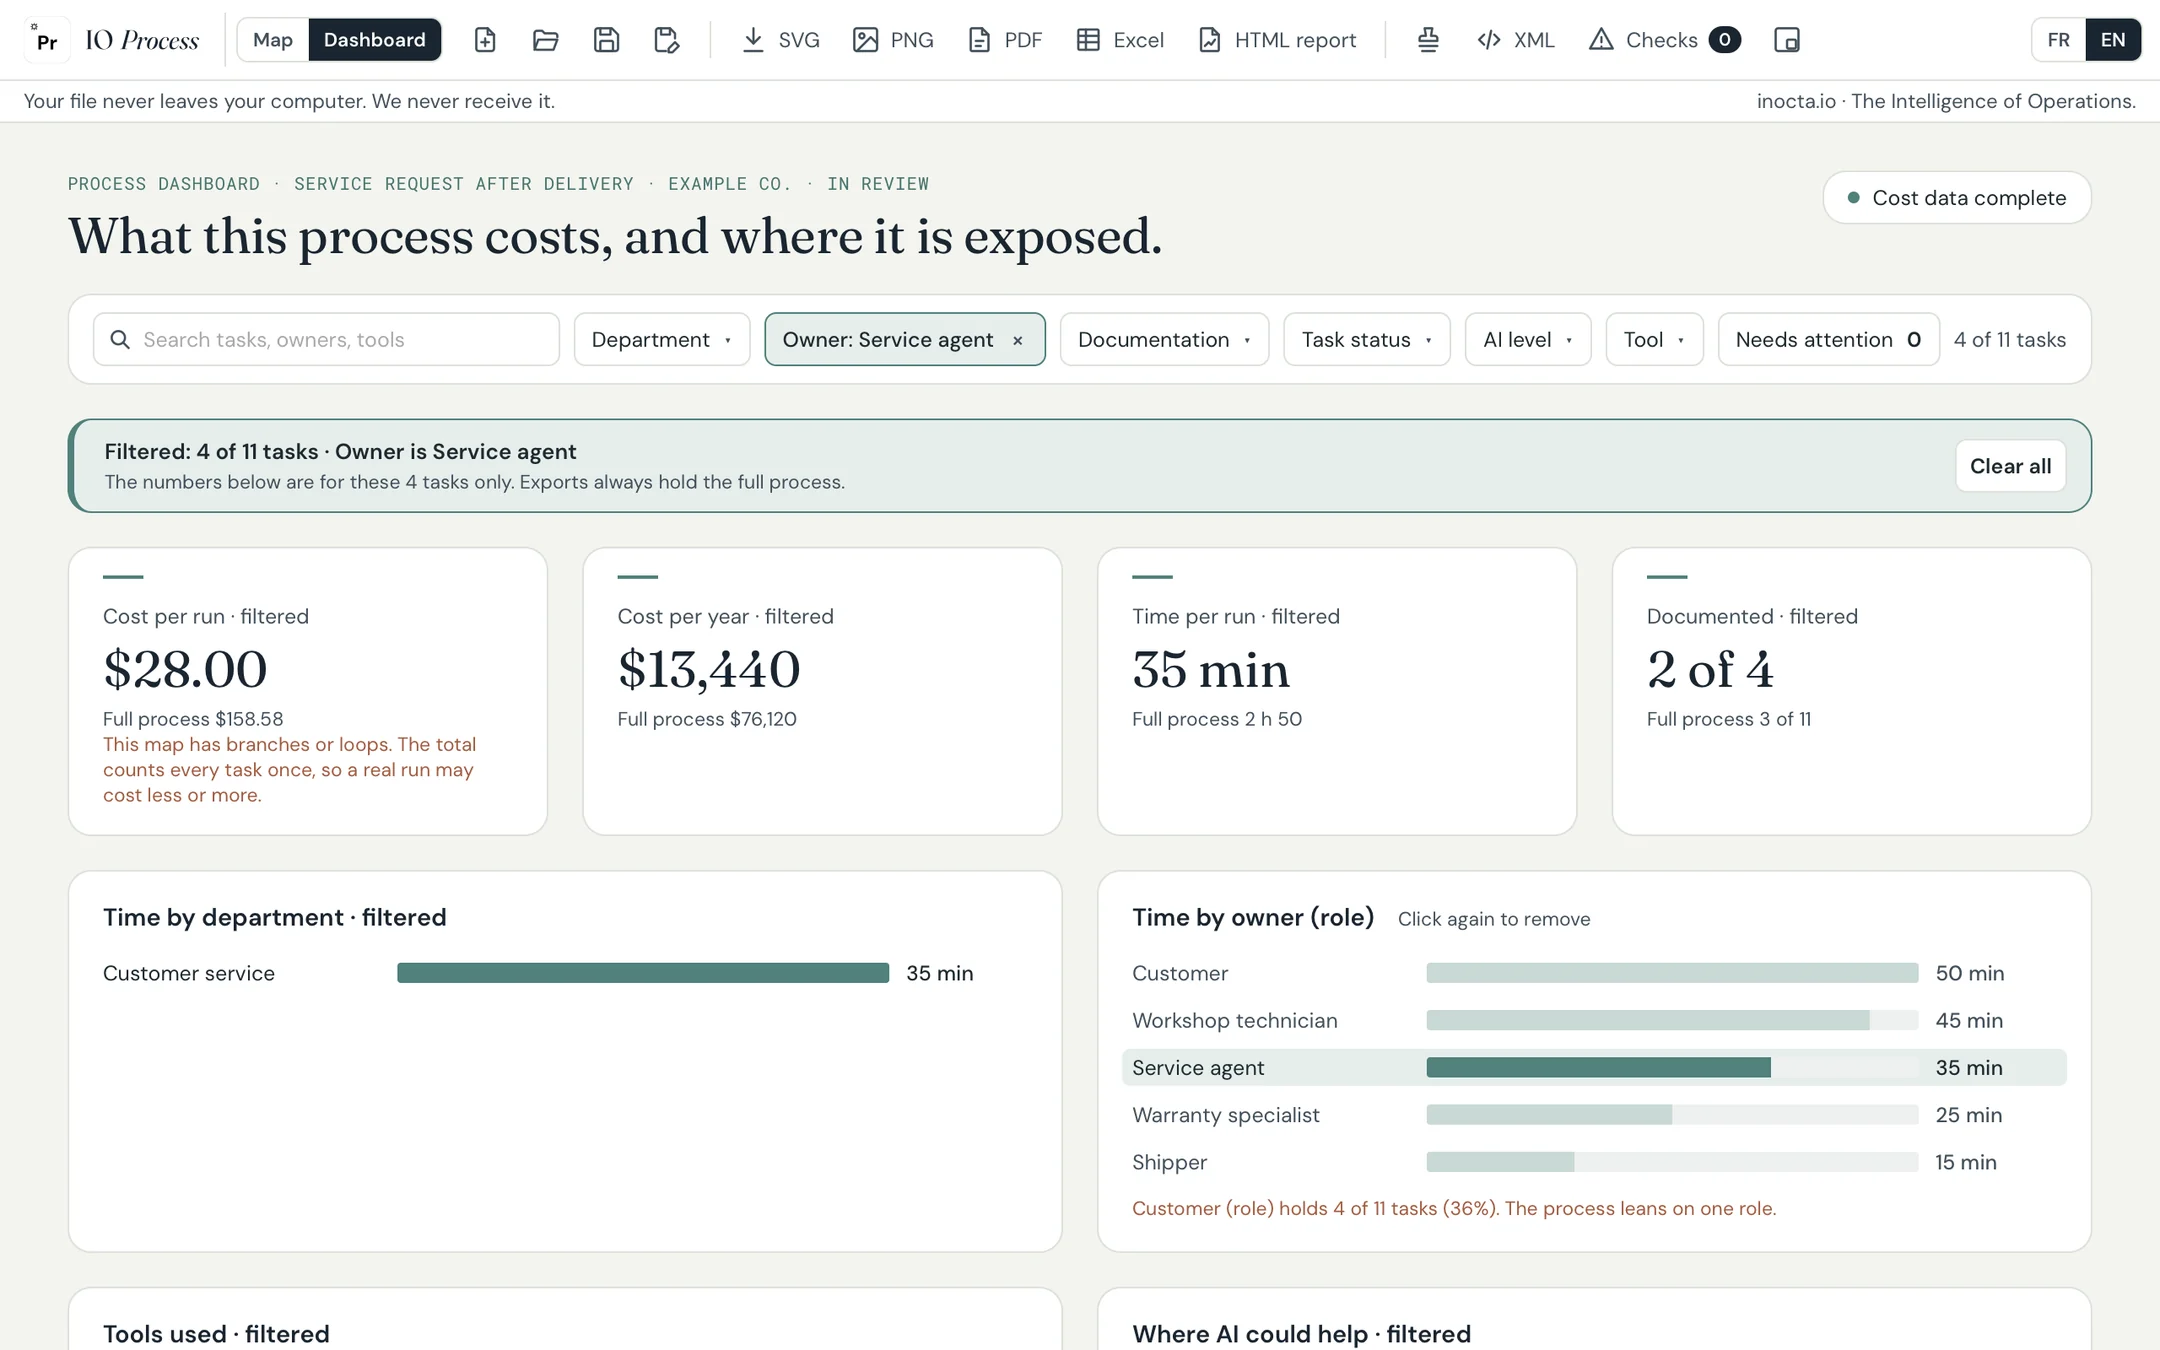Export the map as SVG
Image resolution: width=2160 pixels, height=1350 pixels.
[x=780, y=40]
